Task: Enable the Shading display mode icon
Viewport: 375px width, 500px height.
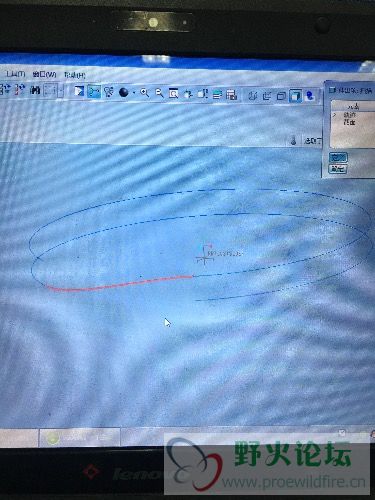Action: [x=295, y=96]
